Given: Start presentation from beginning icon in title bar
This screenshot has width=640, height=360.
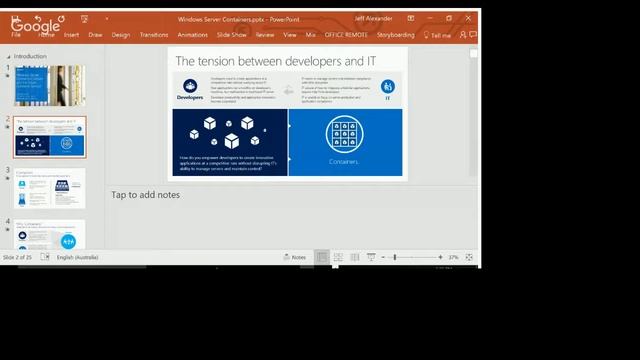Looking at the screenshot, I should pos(84,19).
